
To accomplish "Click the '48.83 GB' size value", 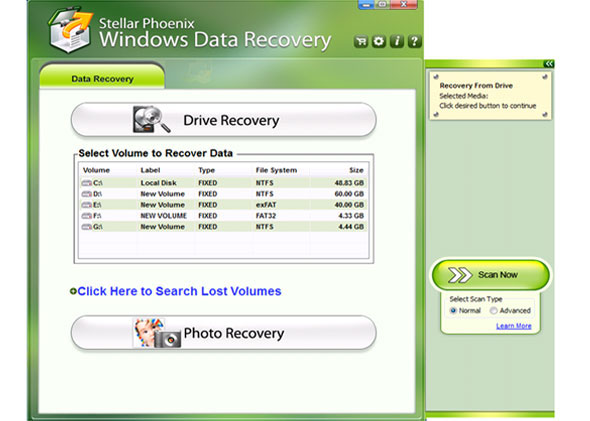I will pos(349,183).
